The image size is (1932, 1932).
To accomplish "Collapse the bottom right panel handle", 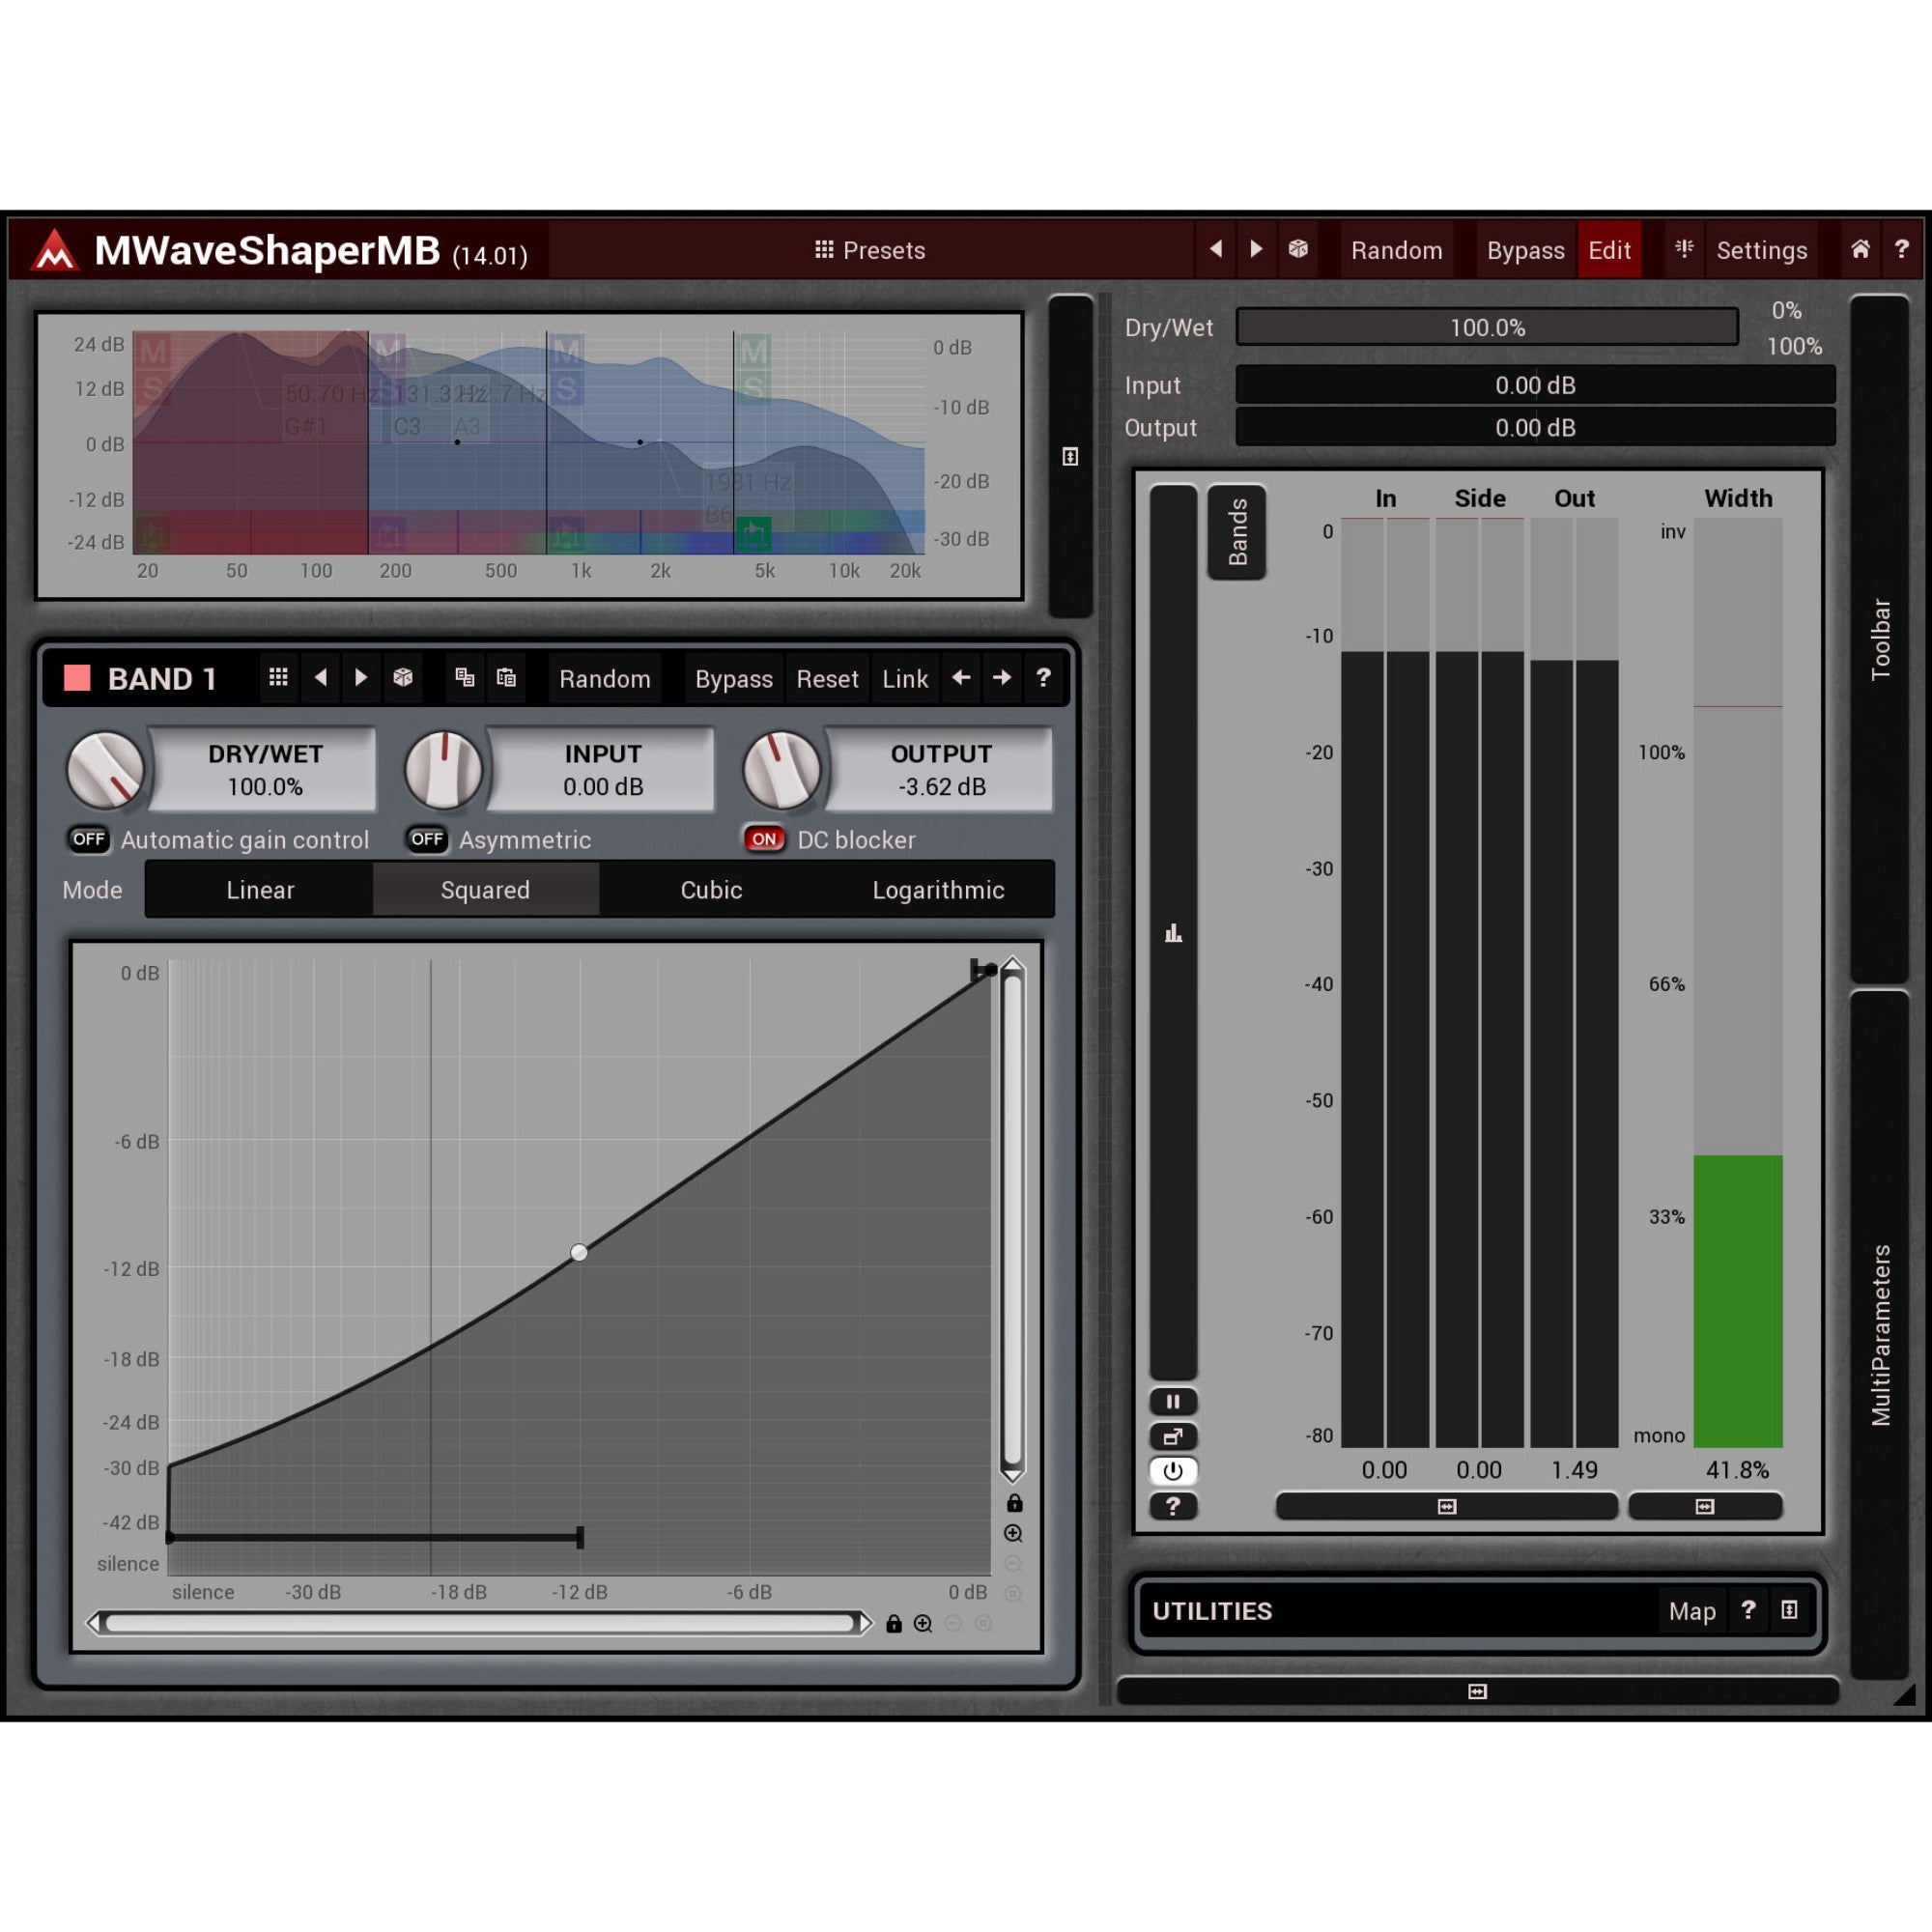I will [1477, 1691].
